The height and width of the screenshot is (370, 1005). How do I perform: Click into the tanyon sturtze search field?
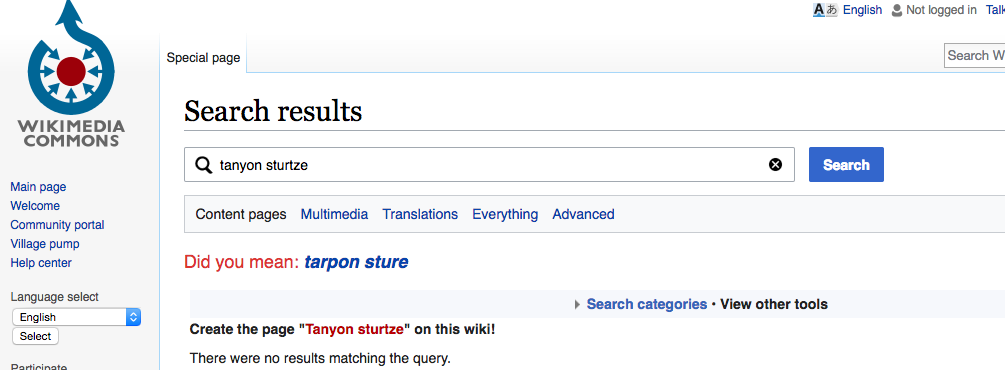click(489, 165)
